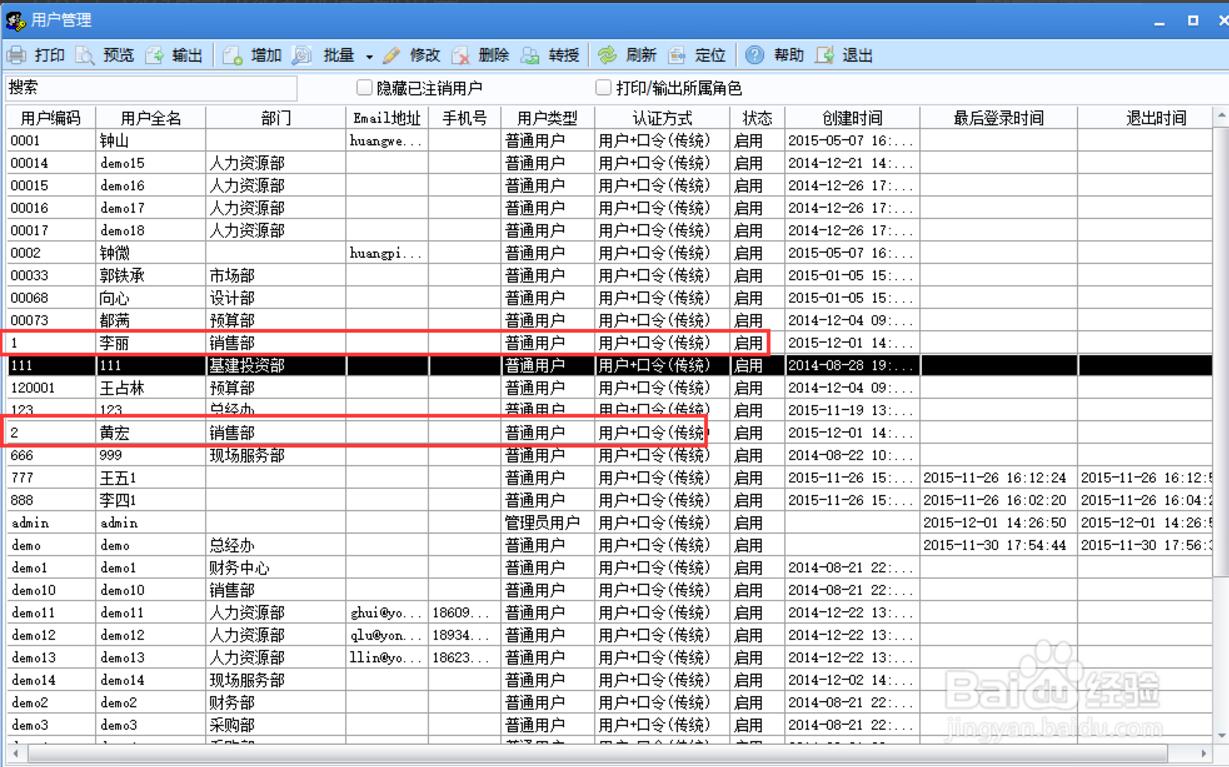
Task: Sort by the 用户编码 column header
Action: pyautogui.click(x=51, y=118)
